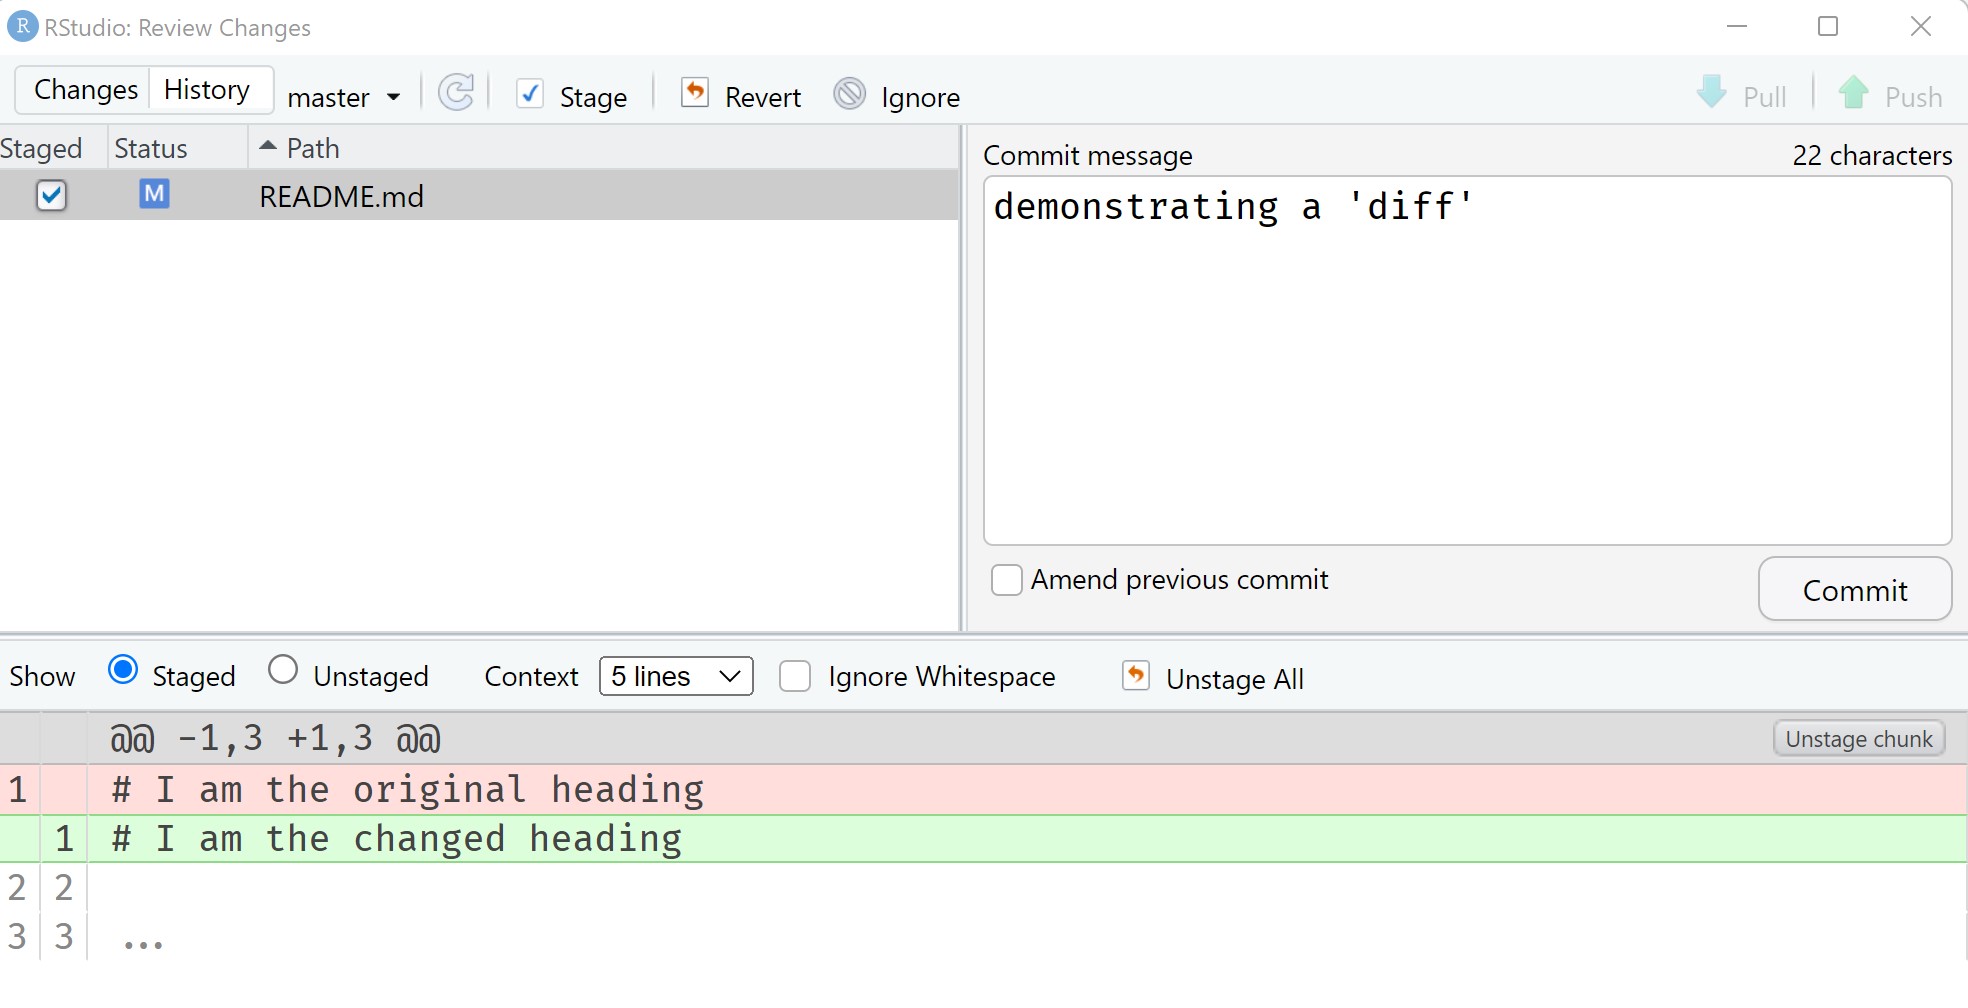This screenshot has height=1008, width=1968.
Task: Click the Unstage All revert icon
Action: (1136, 676)
